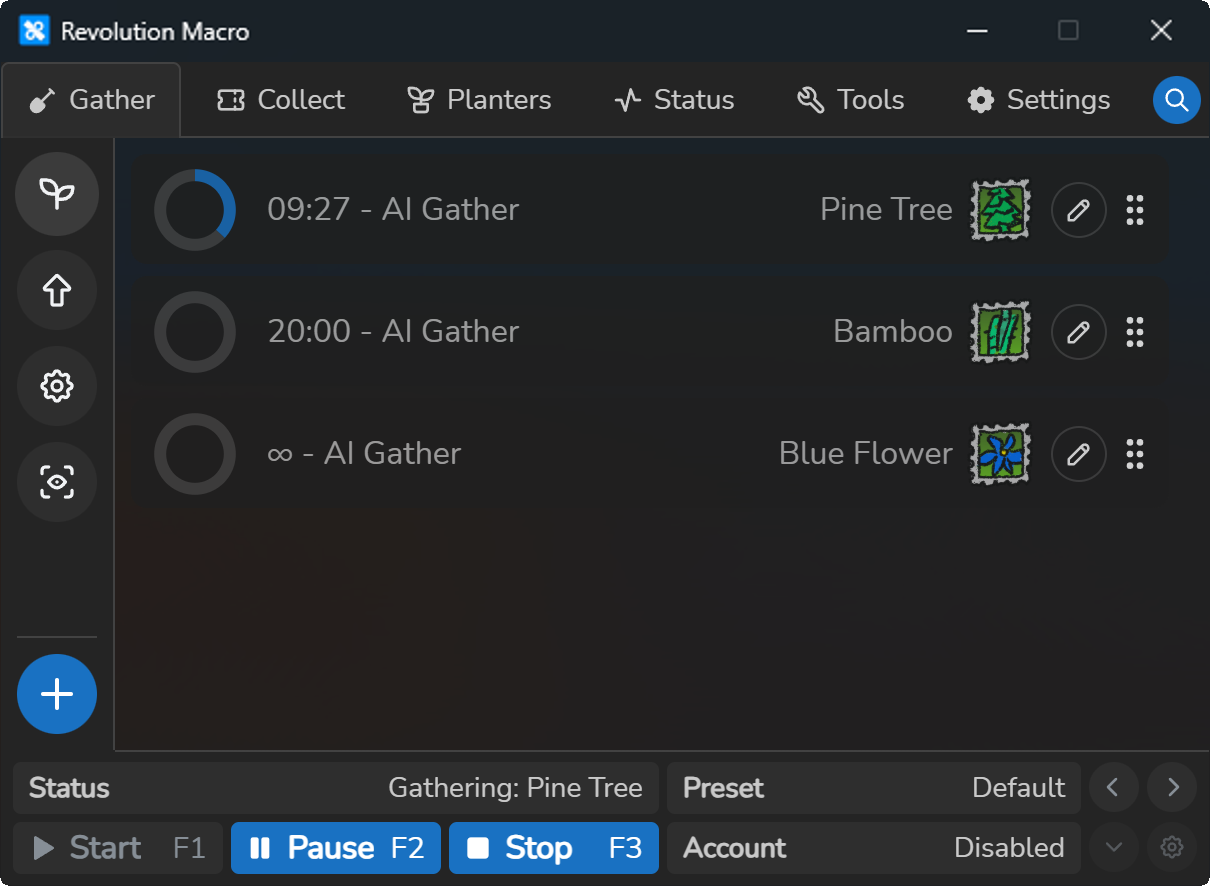Image resolution: width=1210 pixels, height=886 pixels.
Task: Go to the Settings tab
Action: click(x=1038, y=100)
